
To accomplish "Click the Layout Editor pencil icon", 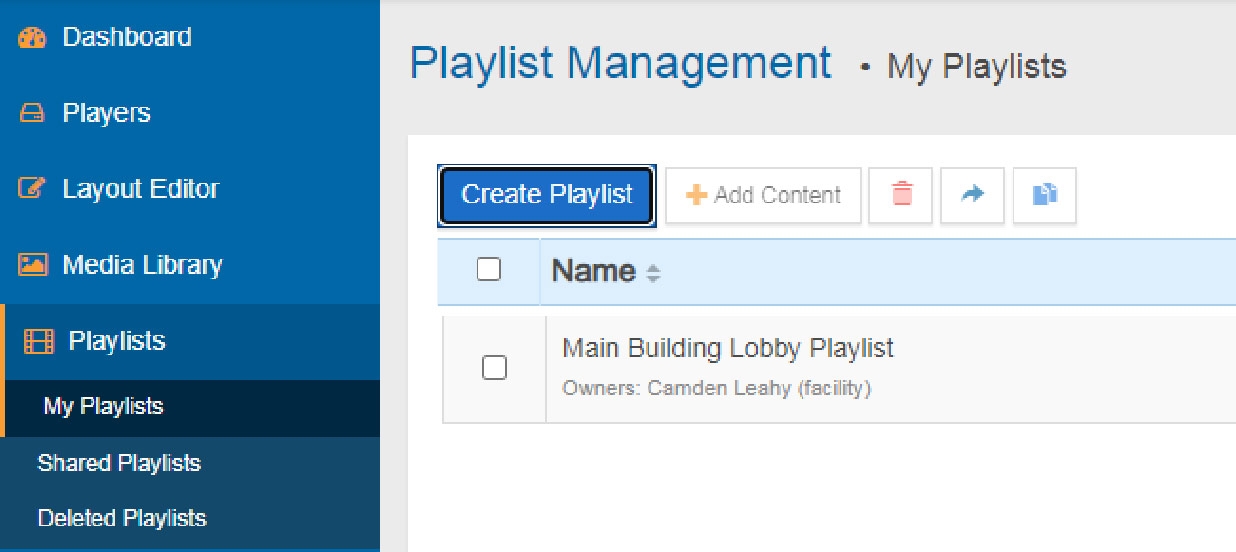I will click(32, 190).
